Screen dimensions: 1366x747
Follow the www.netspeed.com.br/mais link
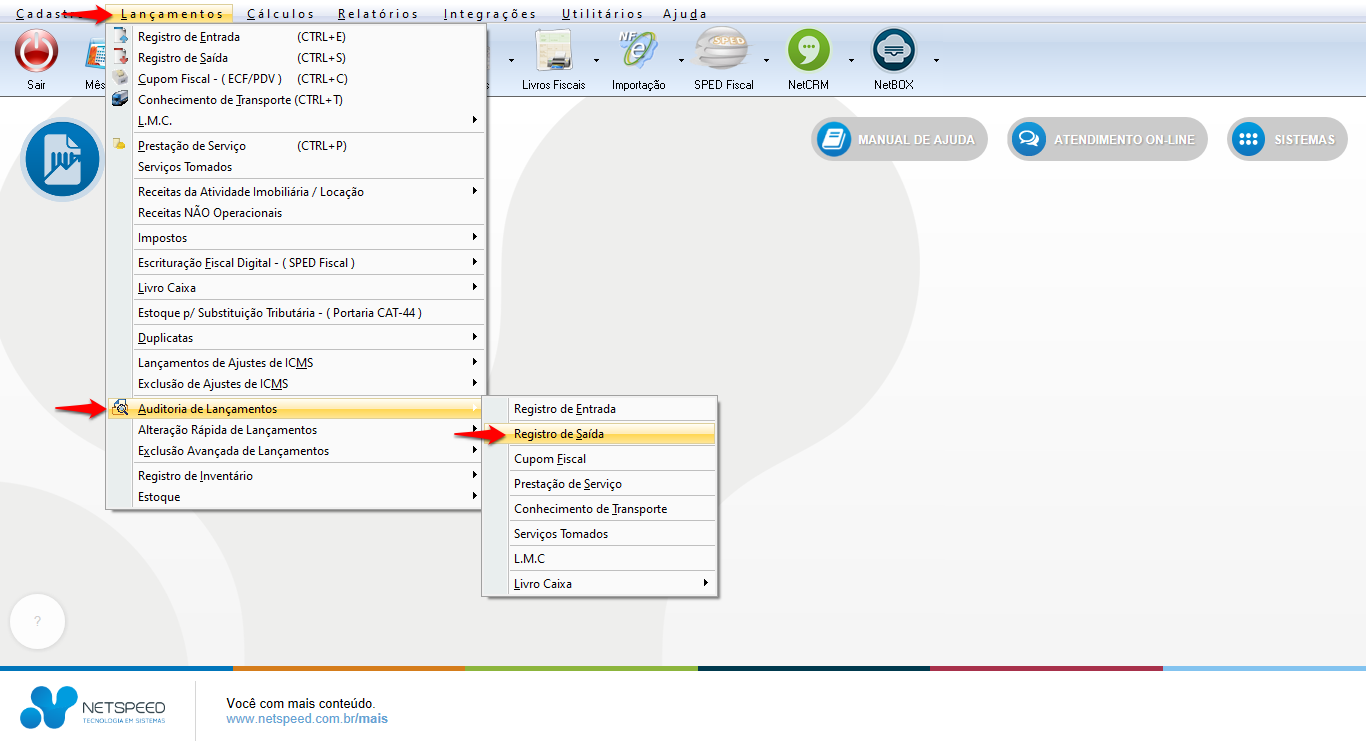click(307, 718)
